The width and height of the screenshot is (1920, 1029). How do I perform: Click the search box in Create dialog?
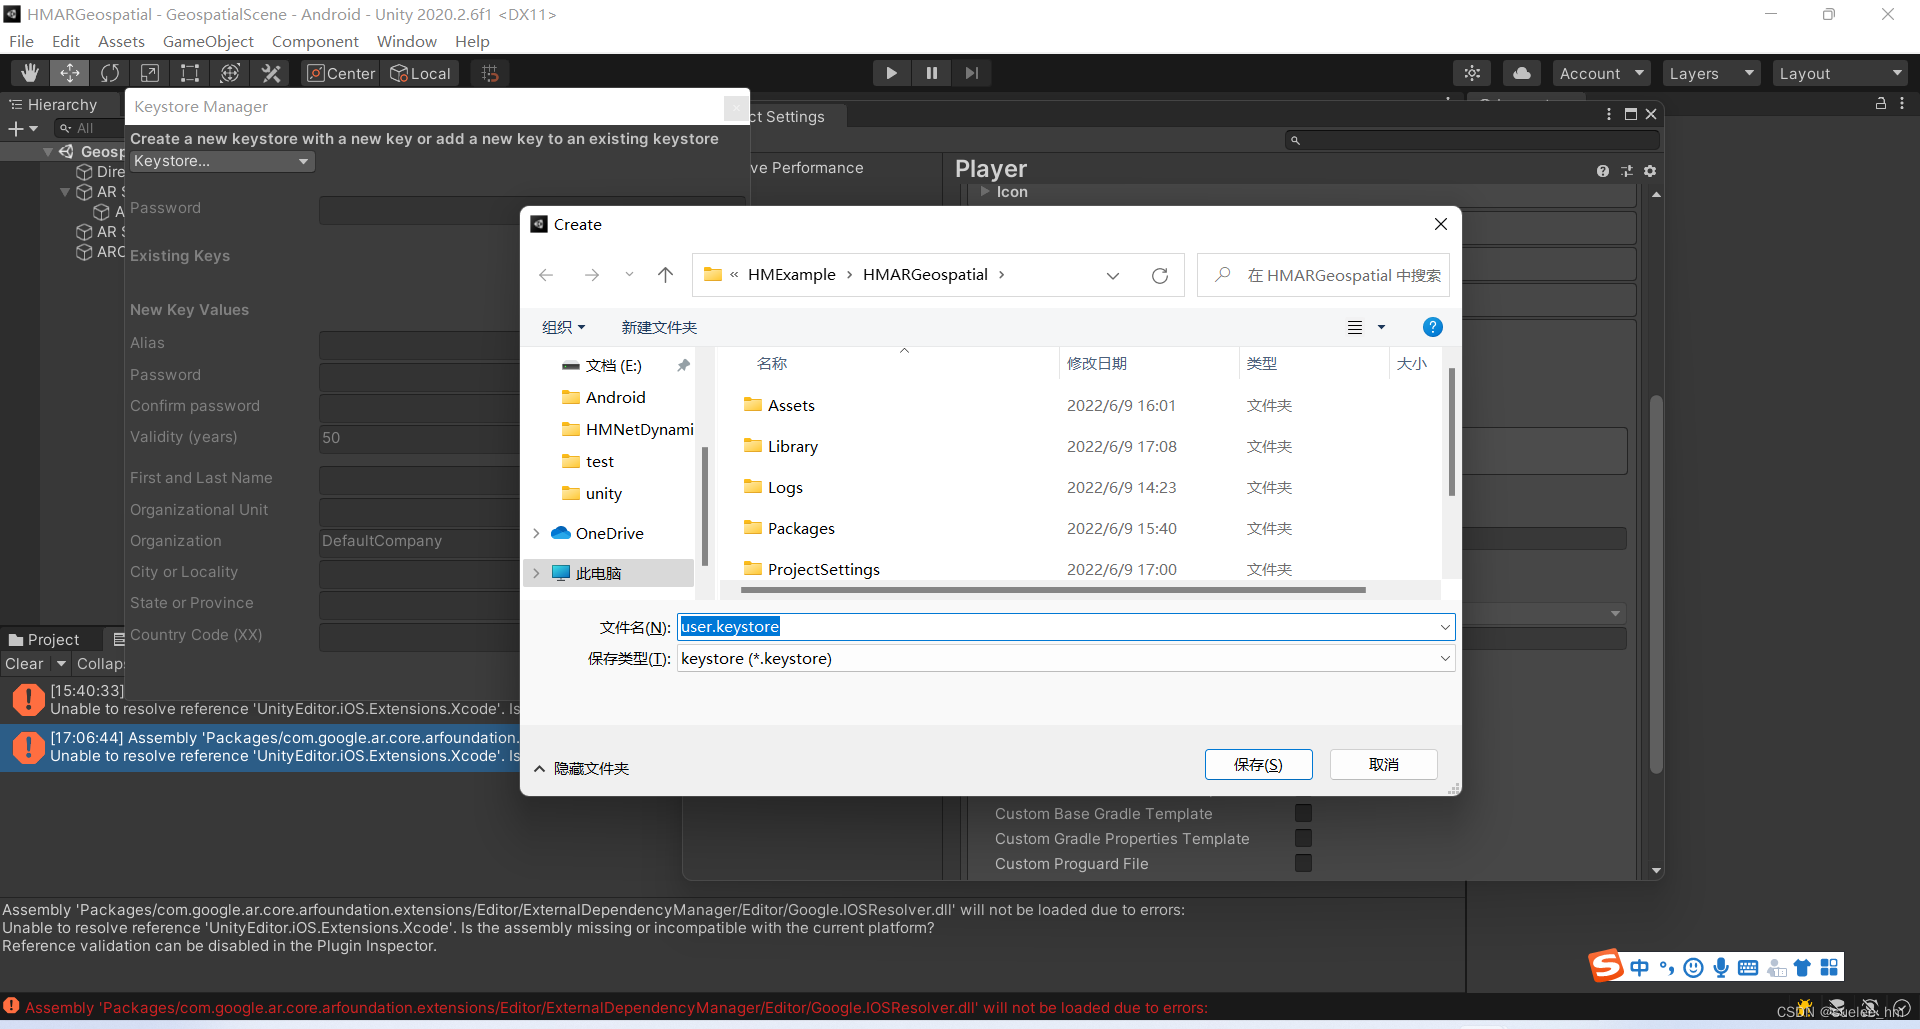tap(1323, 275)
